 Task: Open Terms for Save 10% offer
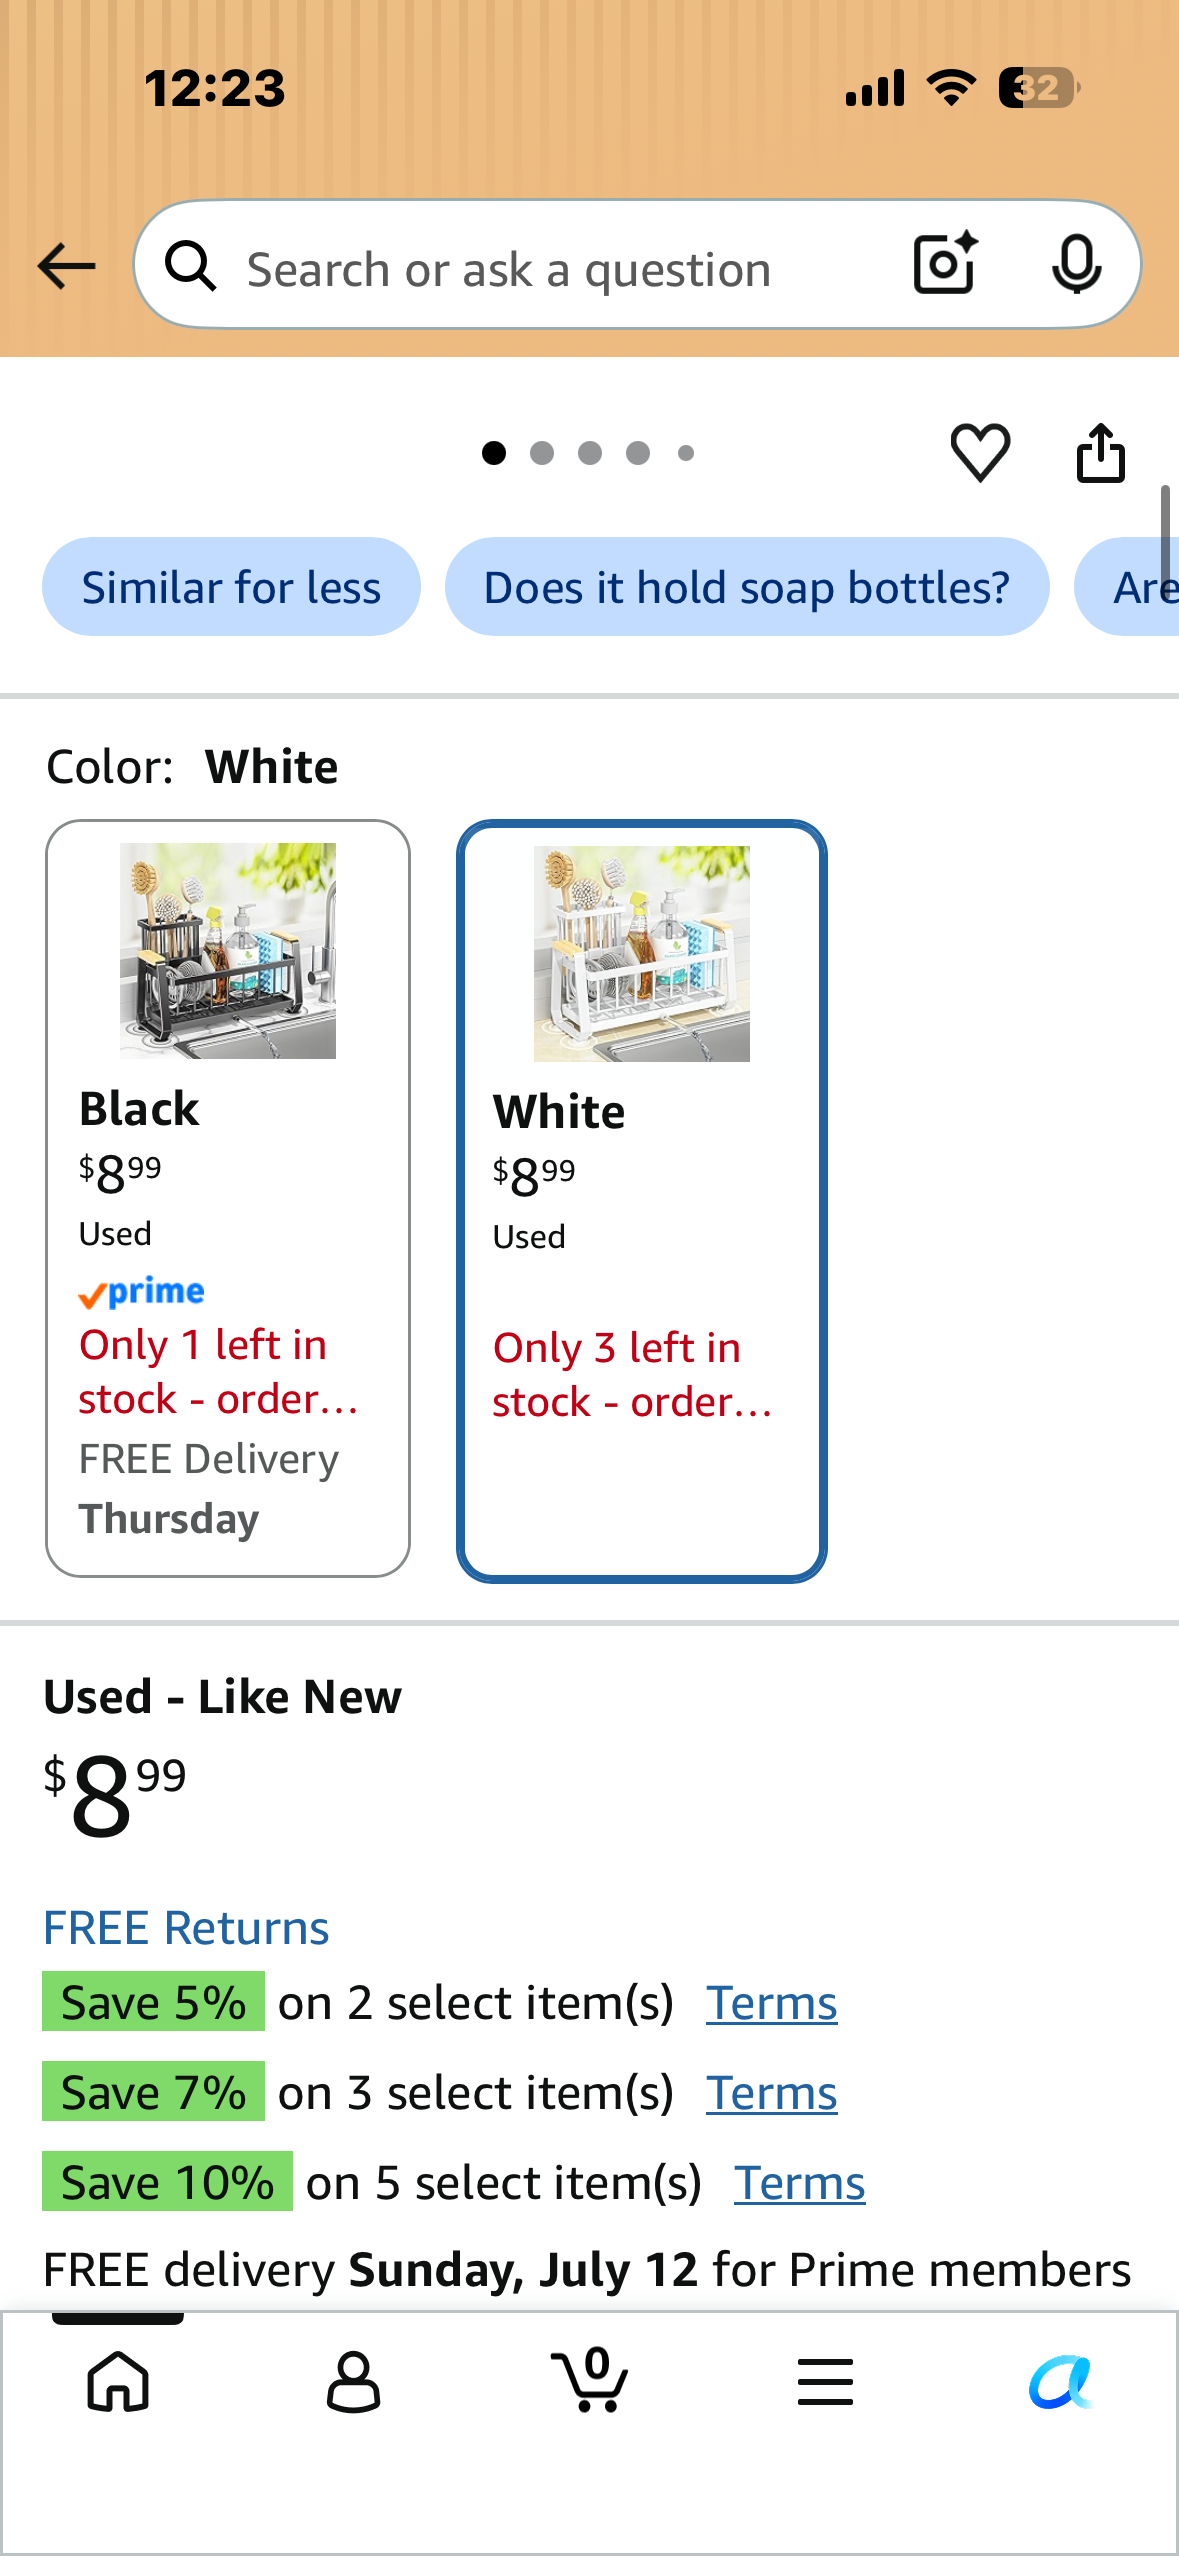tap(799, 2183)
